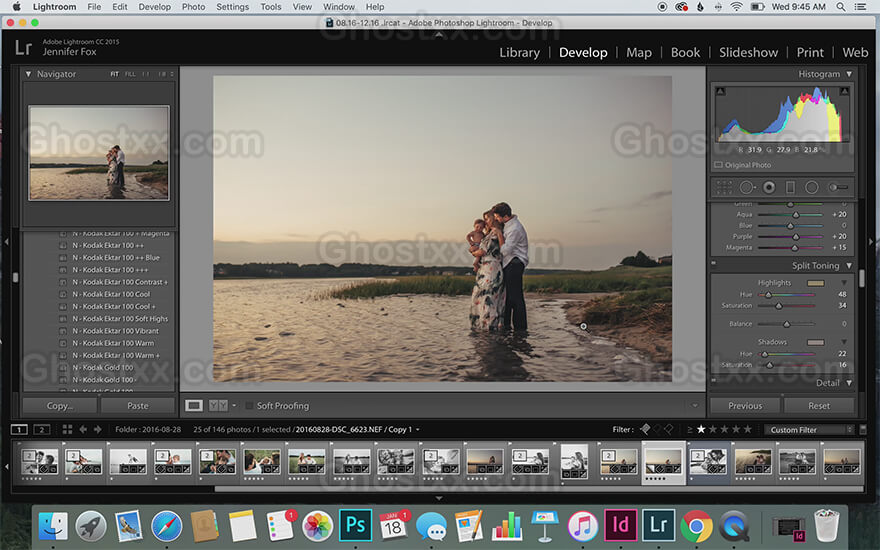Click the Shadows color swatch
The image size is (880, 550).
click(x=815, y=342)
